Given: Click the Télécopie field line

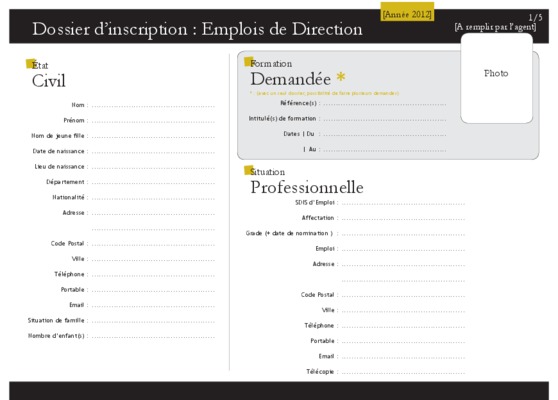Looking at the screenshot, I should [x=403, y=373].
